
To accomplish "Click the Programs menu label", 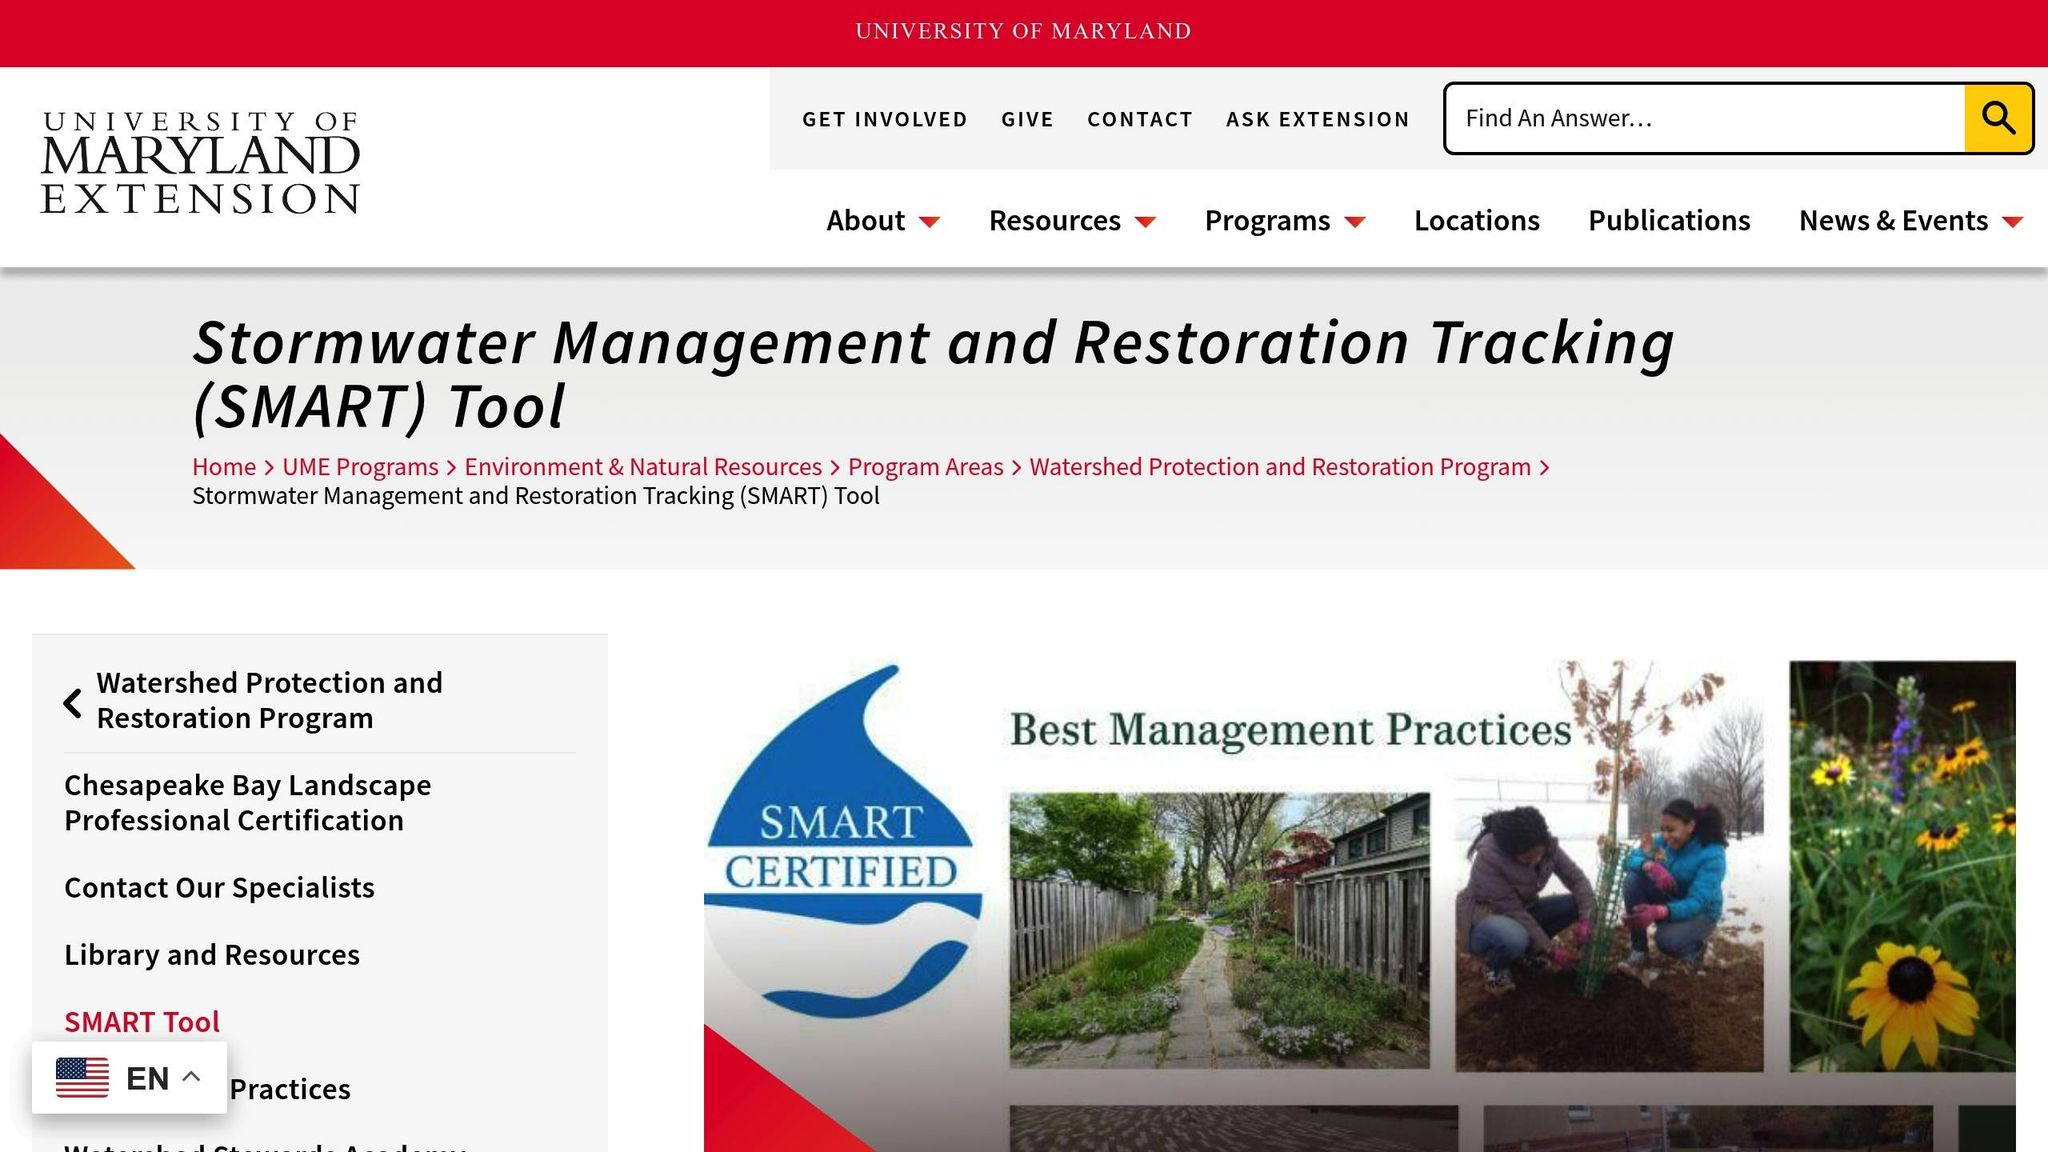I will pos(1267,220).
